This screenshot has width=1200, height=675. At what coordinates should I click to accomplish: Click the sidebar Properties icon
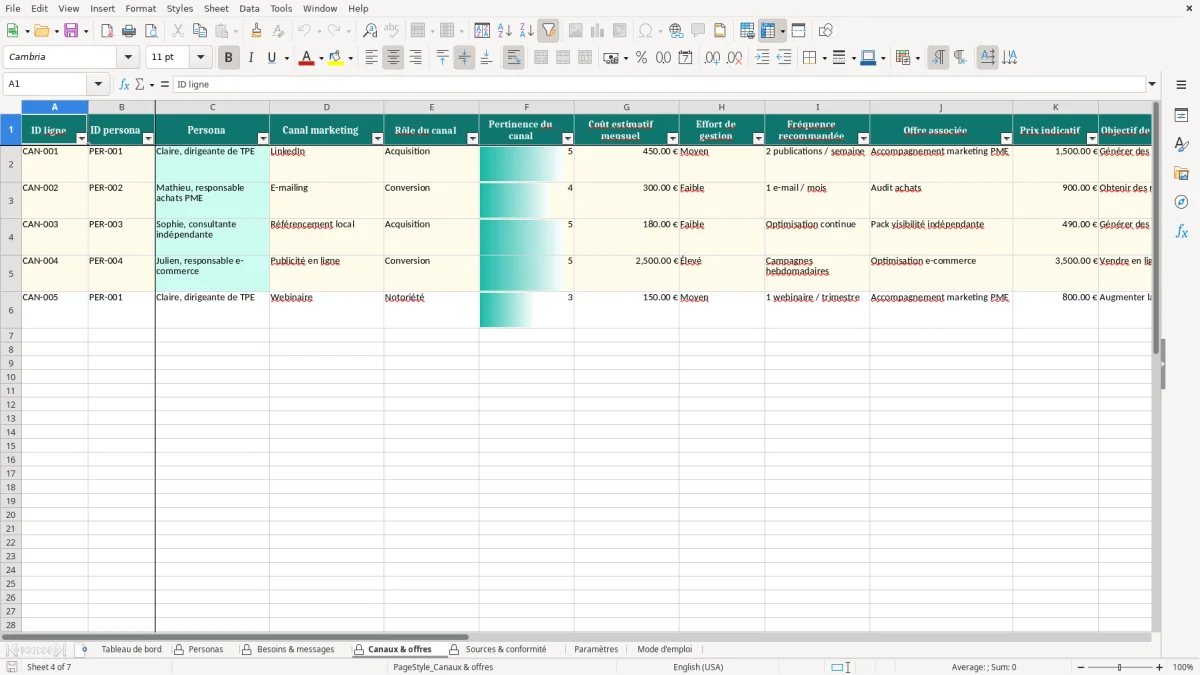pyautogui.click(x=1181, y=115)
